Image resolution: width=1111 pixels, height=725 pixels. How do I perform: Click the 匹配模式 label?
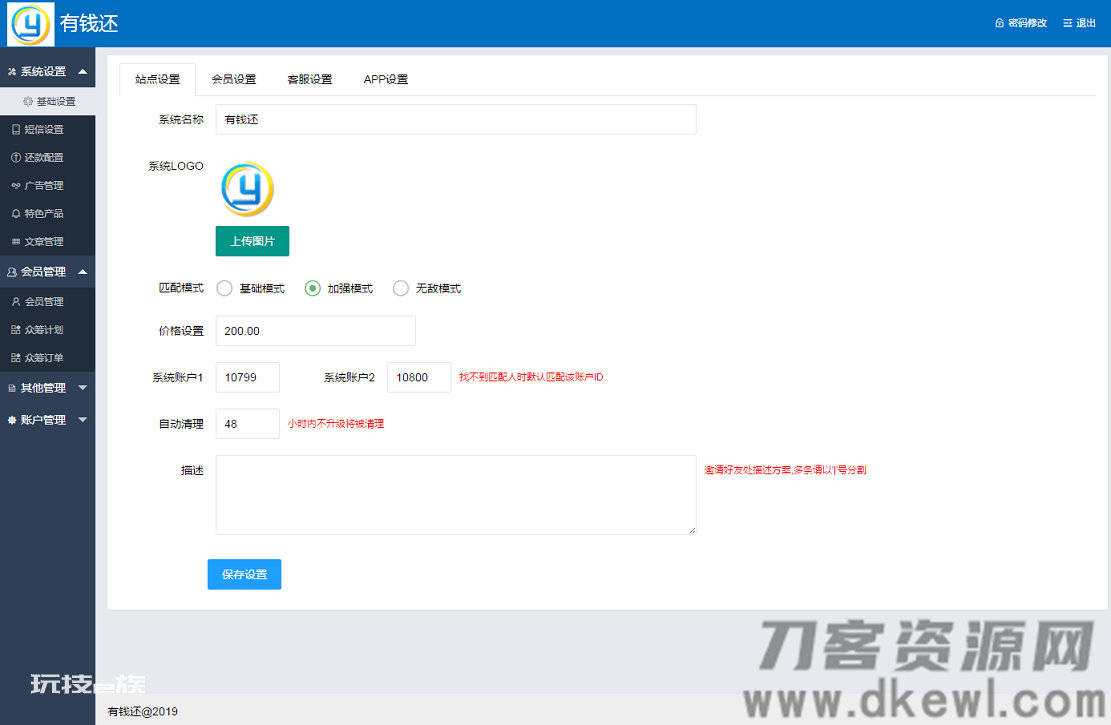[181, 288]
